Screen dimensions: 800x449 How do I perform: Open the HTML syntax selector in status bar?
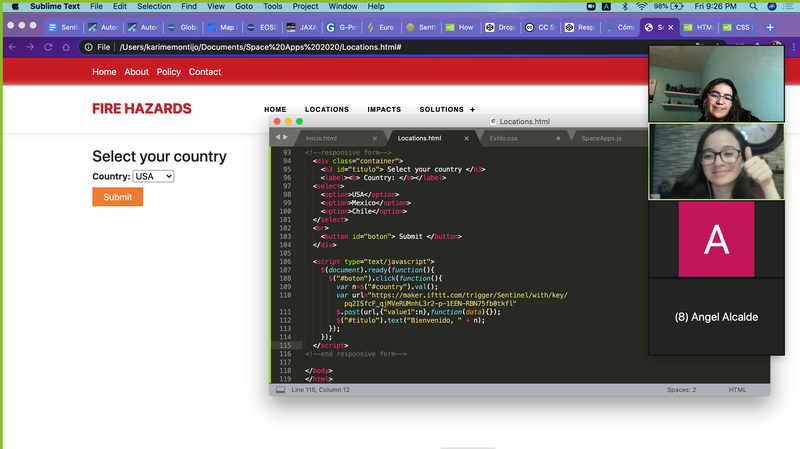pyautogui.click(x=737, y=389)
